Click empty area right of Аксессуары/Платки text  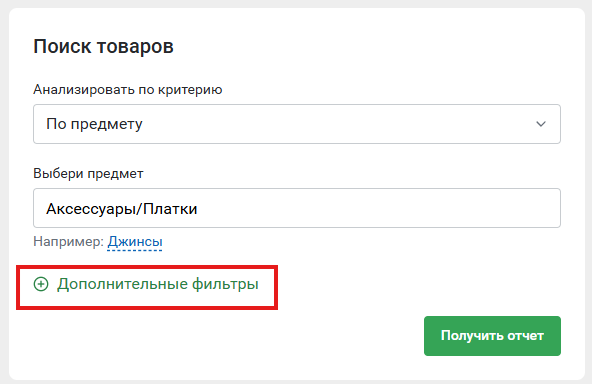(x=378, y=209)
